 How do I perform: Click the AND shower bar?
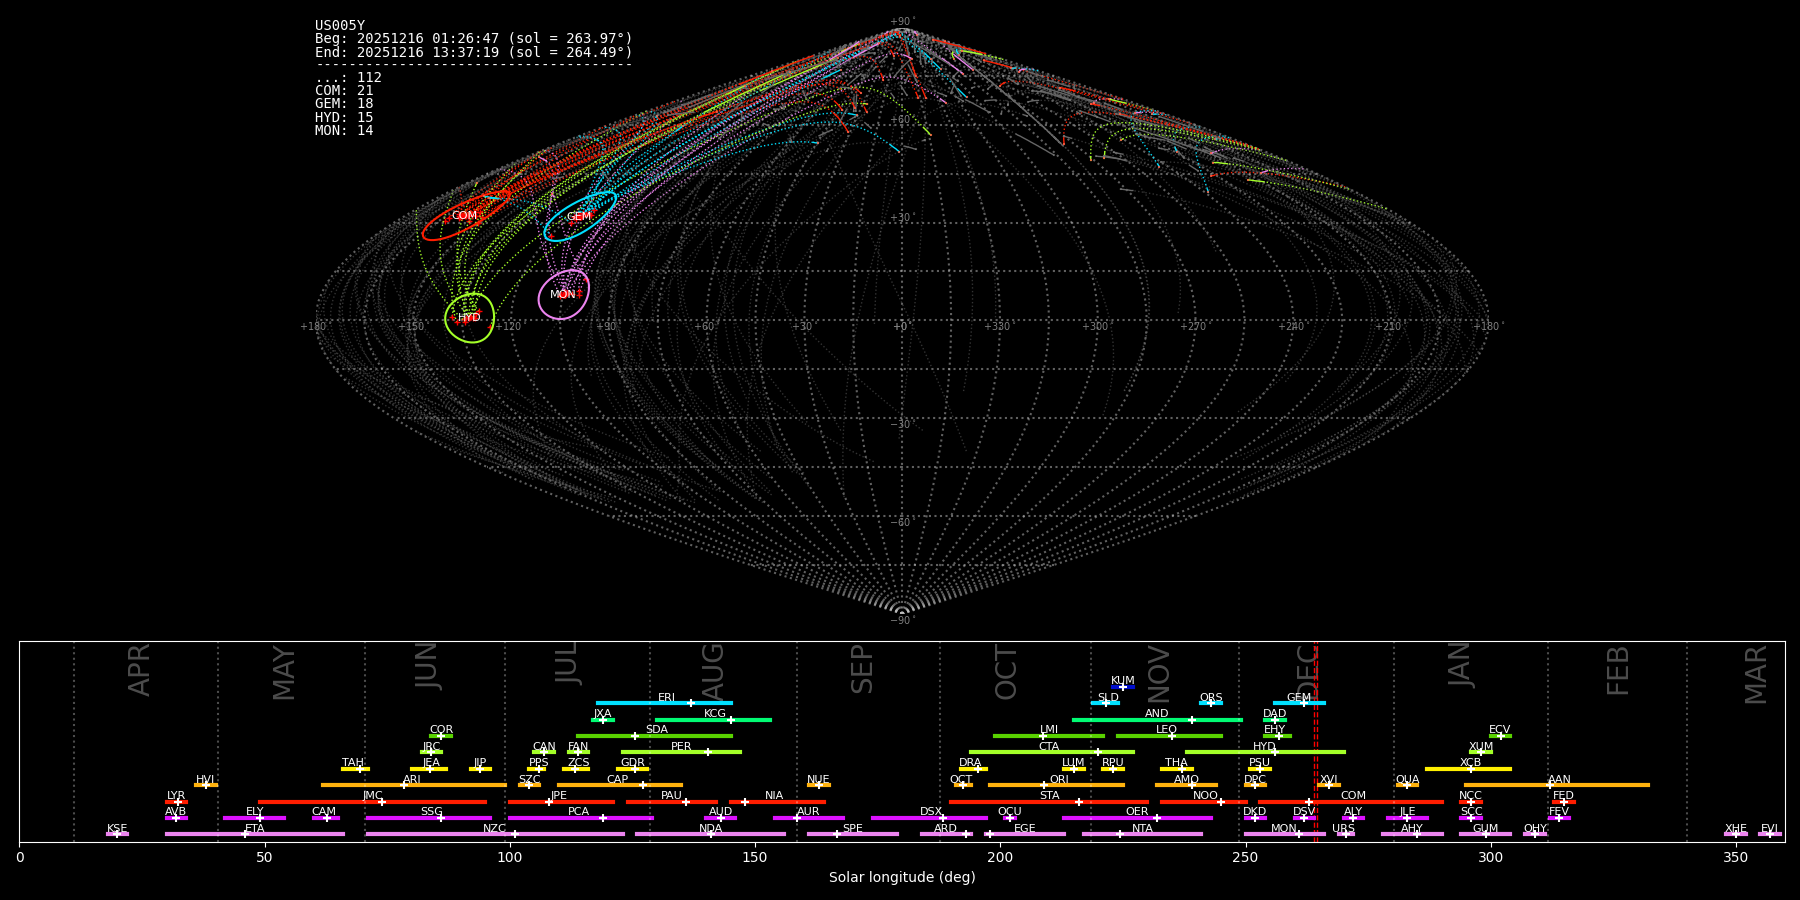tap(1157, 720)
